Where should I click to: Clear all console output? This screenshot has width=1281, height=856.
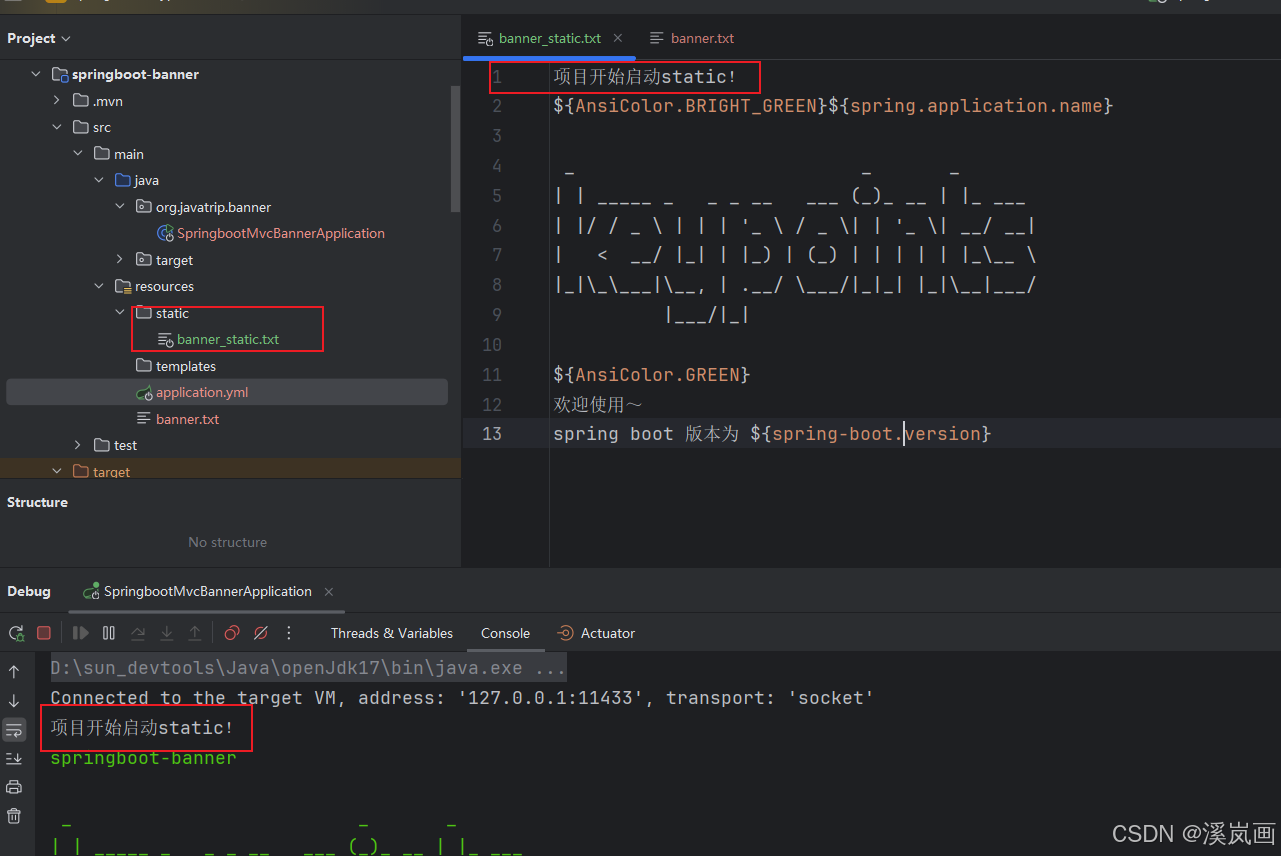point(14,816)
